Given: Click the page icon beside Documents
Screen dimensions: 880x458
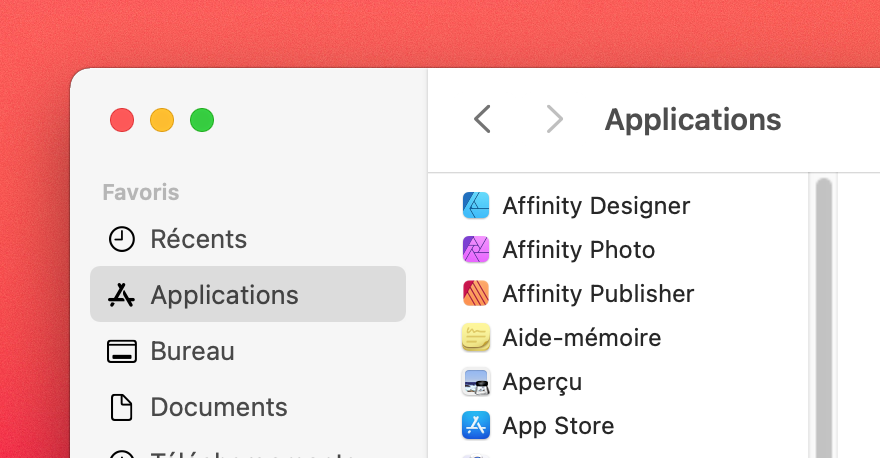Looking at the screenshot, I should [121, 407].
